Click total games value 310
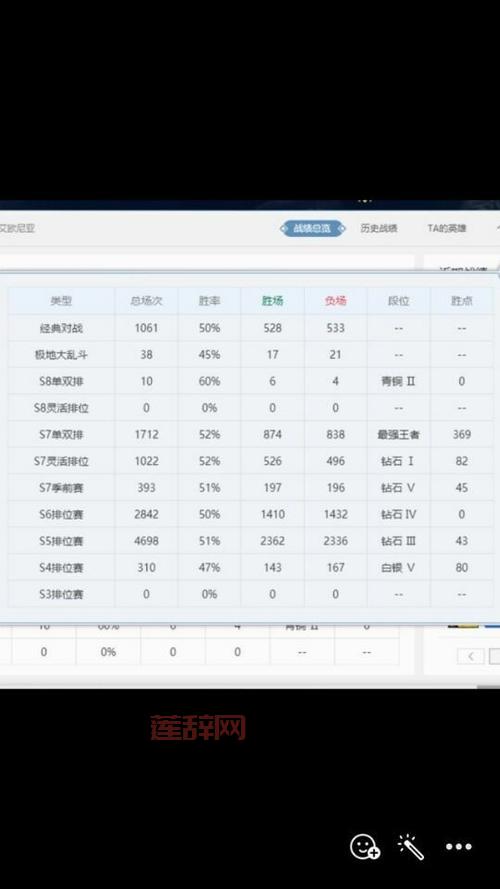Image resolution: width=500 pixels, height=889 pixels. (x=146, y=568)
